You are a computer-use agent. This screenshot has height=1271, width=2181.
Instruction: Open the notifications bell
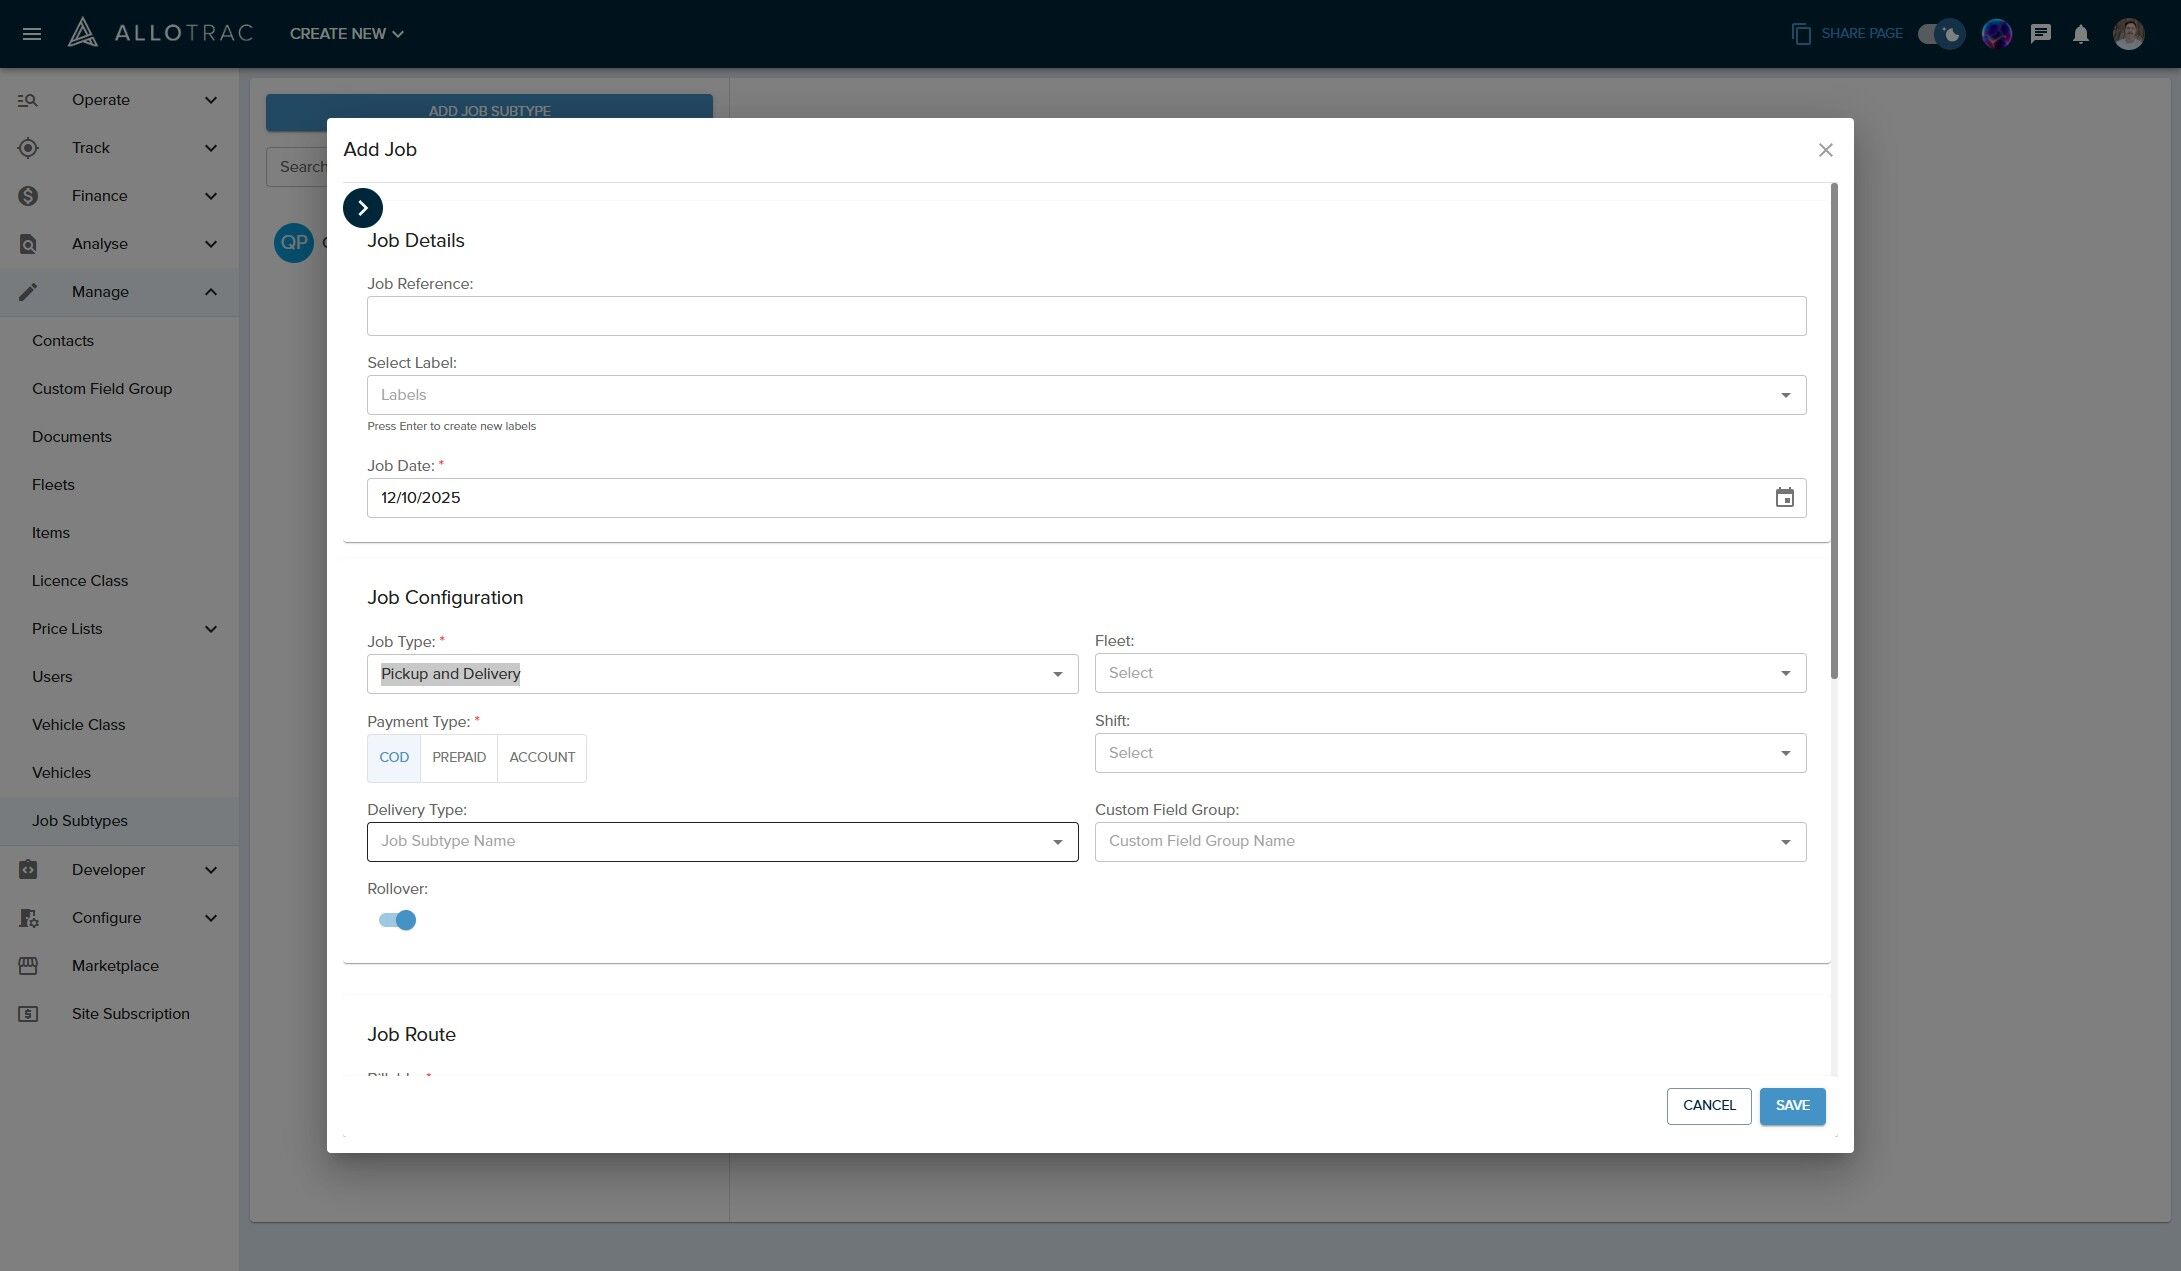(x=2080, y=34)
